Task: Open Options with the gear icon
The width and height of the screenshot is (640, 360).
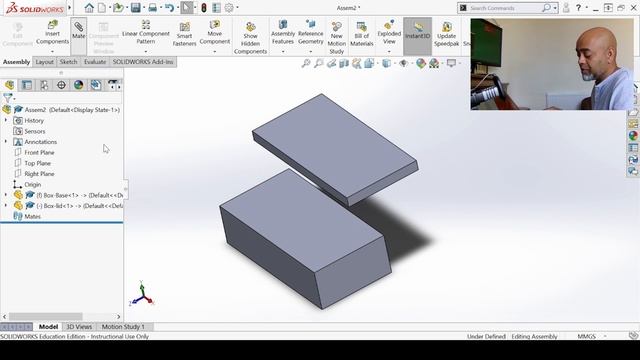Action: pyautogui.click(x=229, y=8)
